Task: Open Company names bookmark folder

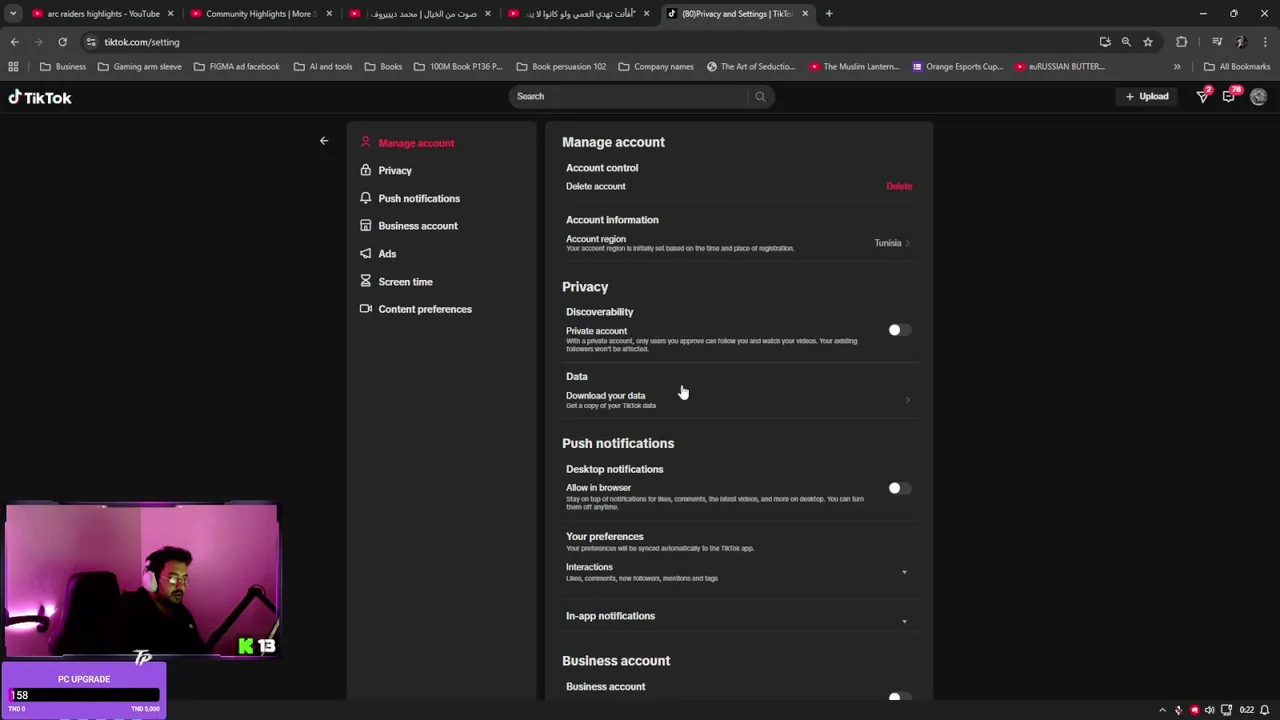Action: pyautogui.click(x=656, y=67)
